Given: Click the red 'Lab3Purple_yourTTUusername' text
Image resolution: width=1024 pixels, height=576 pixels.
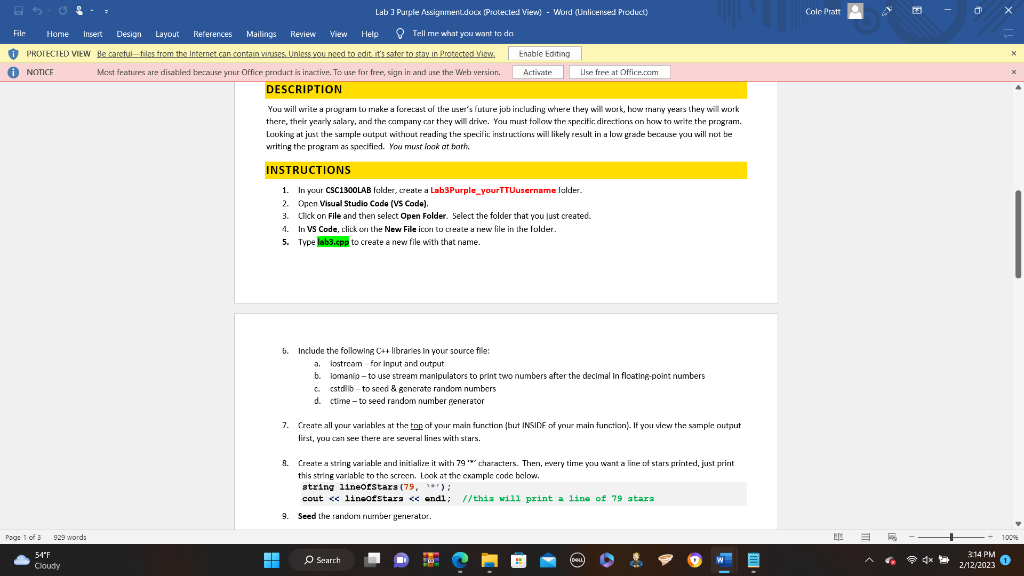Looking at the screenshot, I should 493,190.
